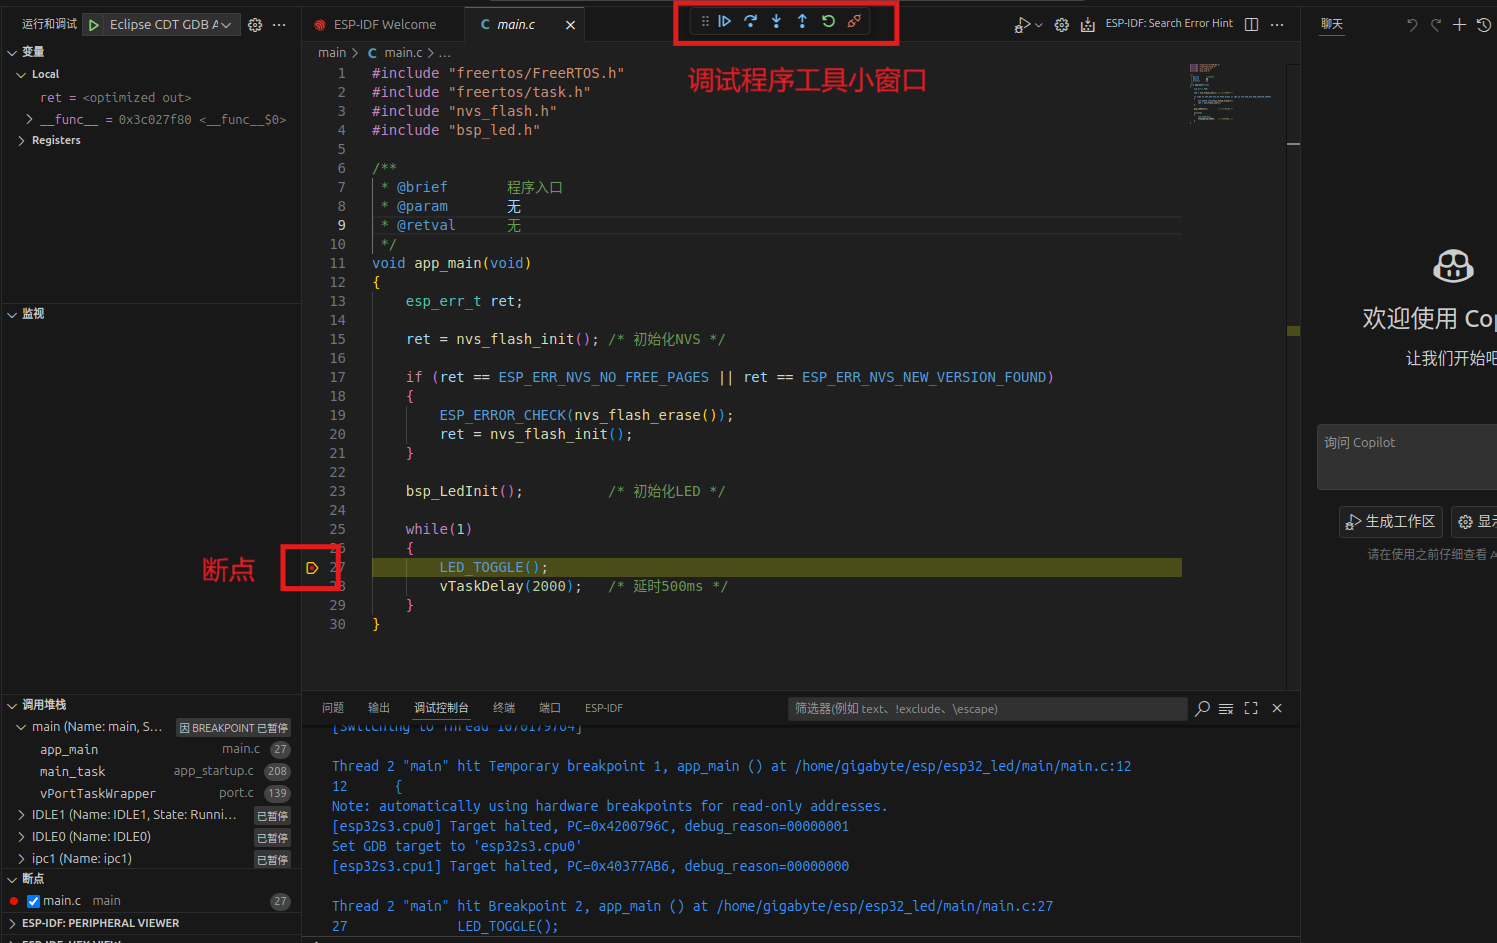The height and width of the screenshot is (943, 1497).
Task: Toggle the breakpoint dot on line 27
Action: point(313,567)
